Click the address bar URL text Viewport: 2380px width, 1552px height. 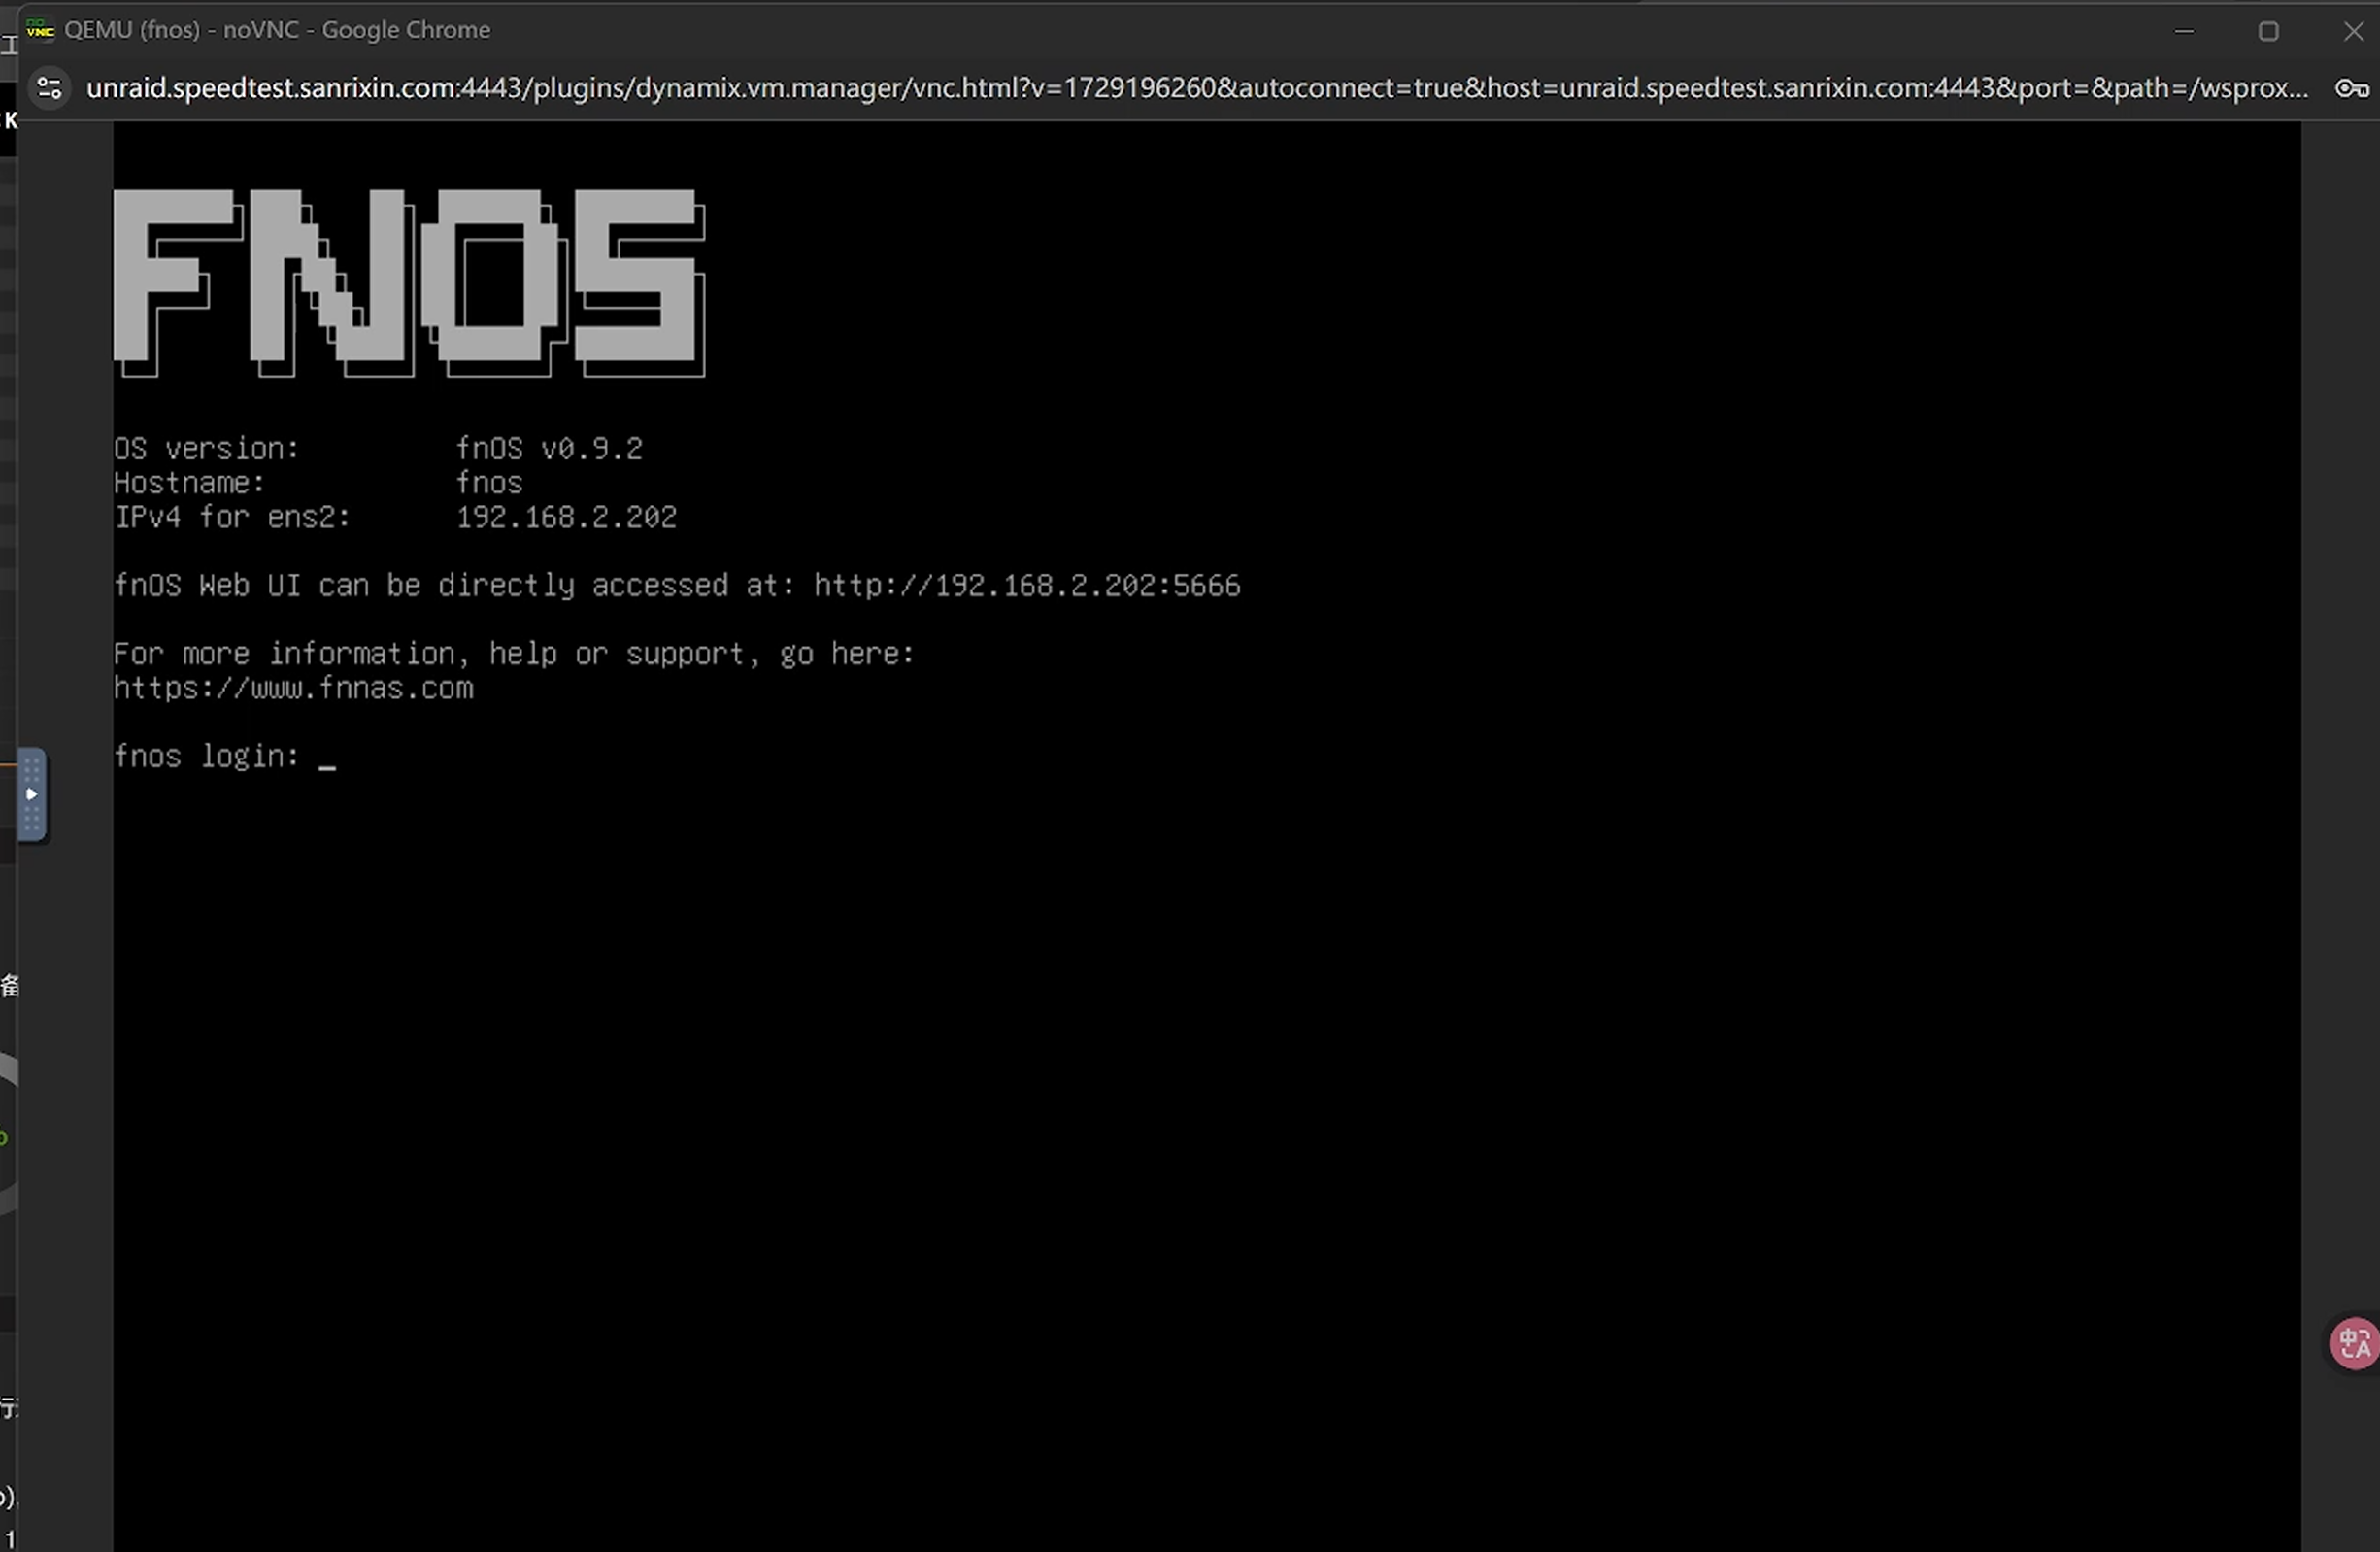[1197, 88]
